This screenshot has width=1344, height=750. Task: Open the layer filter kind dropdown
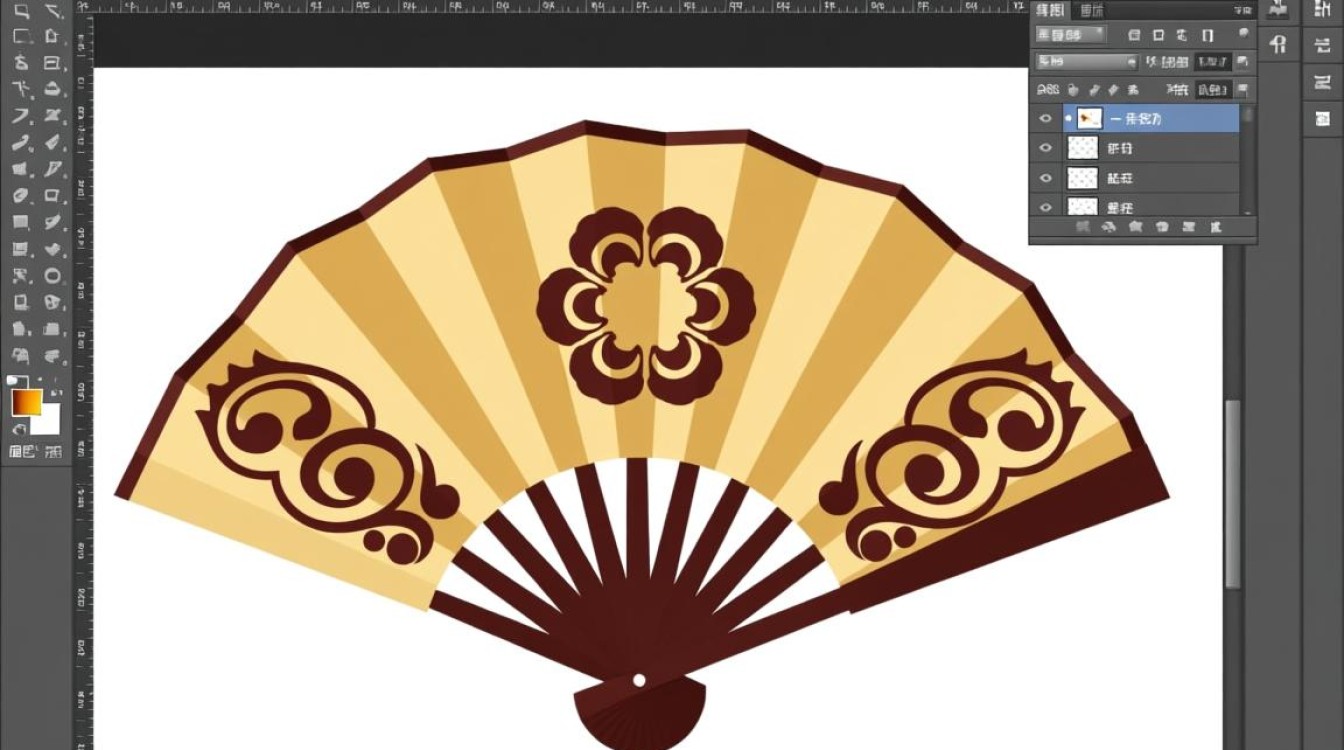(1071, 35)
